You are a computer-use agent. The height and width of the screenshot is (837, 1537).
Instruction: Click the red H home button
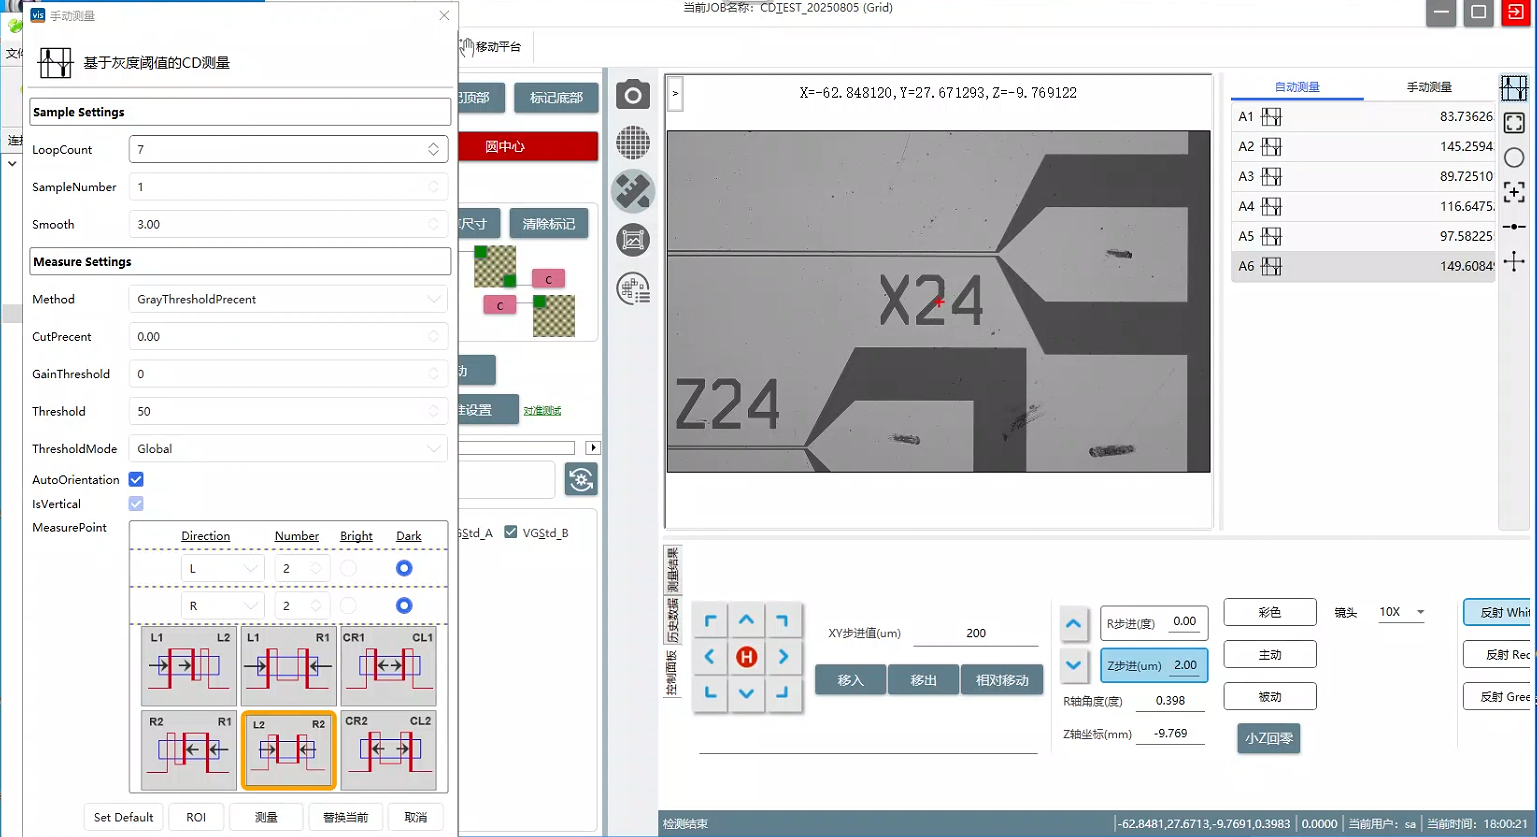click(x=746, y=657)
